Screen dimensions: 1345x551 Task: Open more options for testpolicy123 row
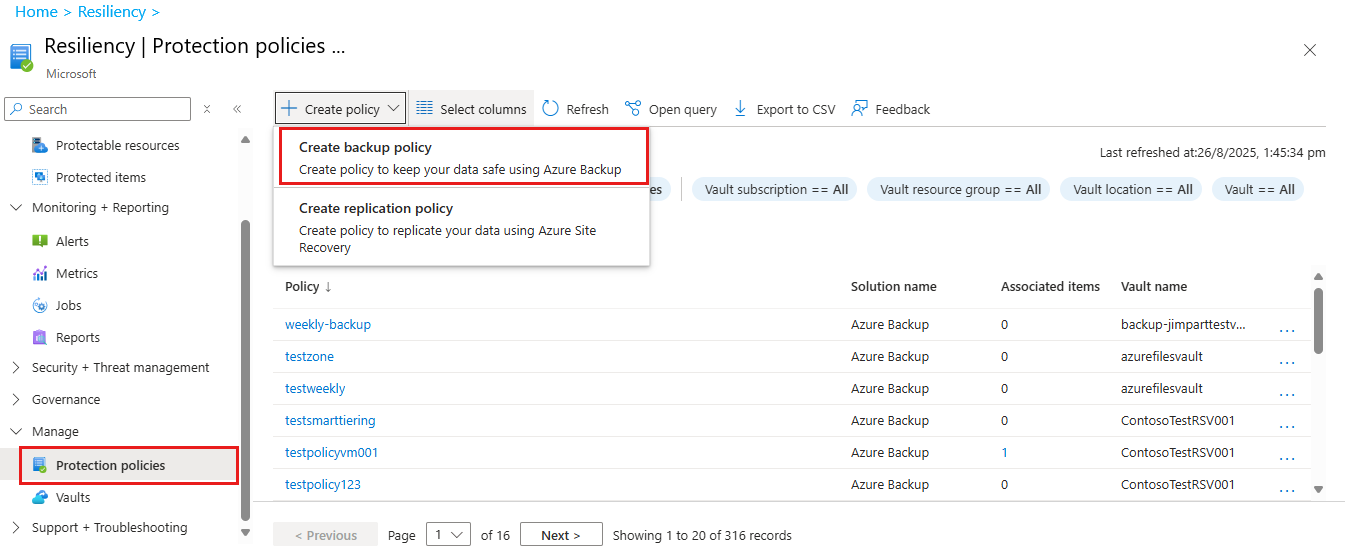(x=1287, y=489)
